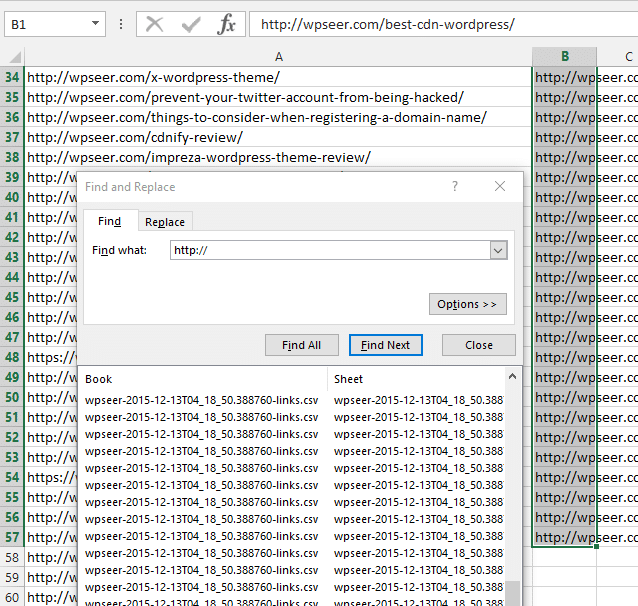This screenshot has height=606, width=638.
Task: Open the Insert Function fx button
Action: click(226, 24)
